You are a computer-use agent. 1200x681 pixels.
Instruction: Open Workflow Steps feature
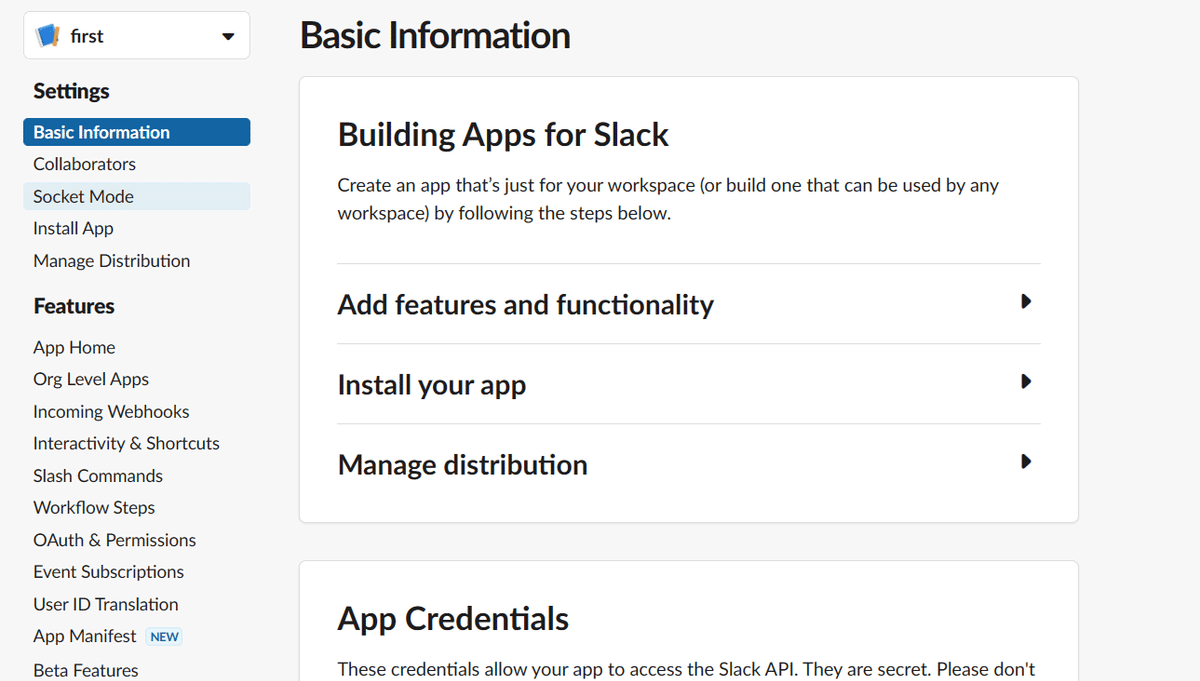click(x=94, y=508)
